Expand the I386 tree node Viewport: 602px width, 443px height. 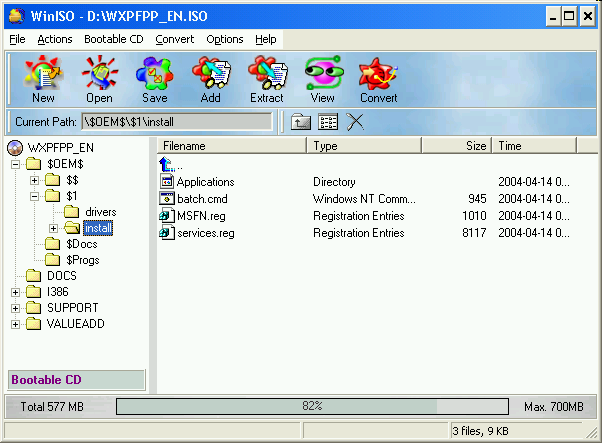pos(15,293)
